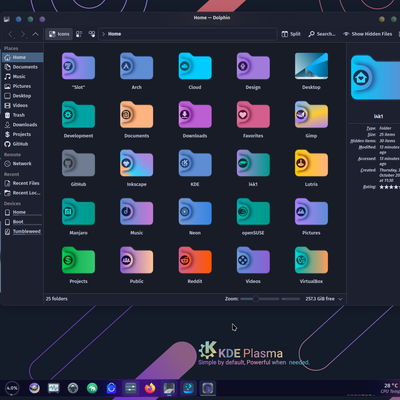Viewport: 400px width, 400px height.
Task: Switch to Compact view mode
Action: click(79, 34)
